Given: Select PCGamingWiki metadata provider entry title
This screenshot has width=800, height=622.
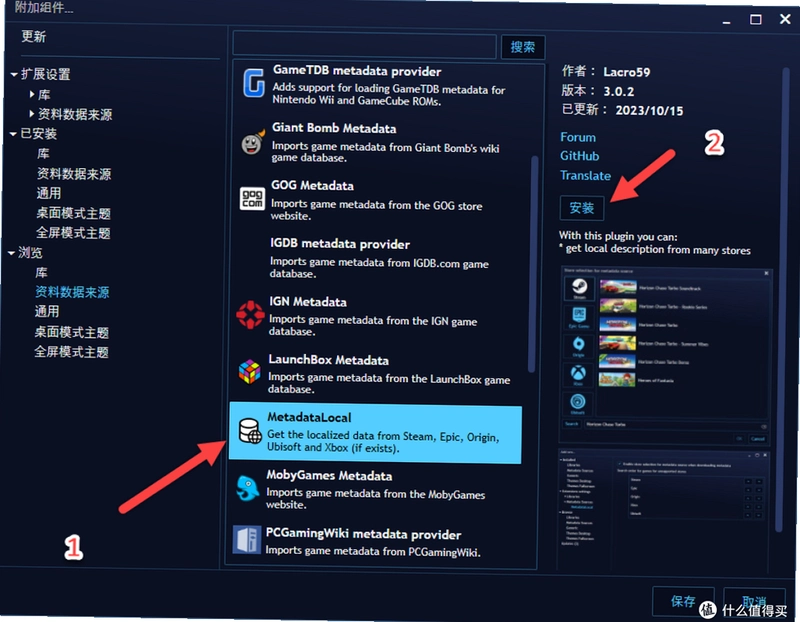Looking at the screenshot, I should (x=363, y=534).
